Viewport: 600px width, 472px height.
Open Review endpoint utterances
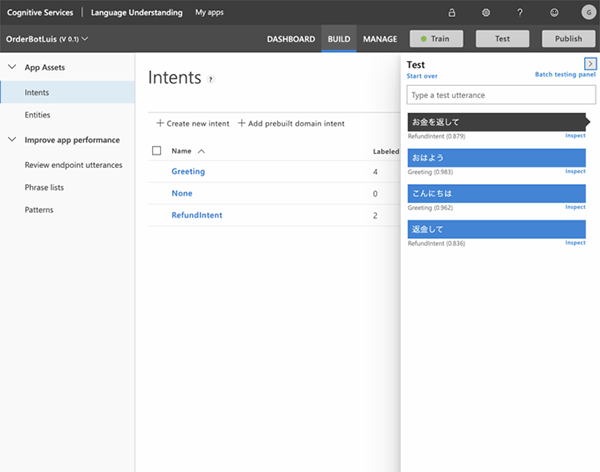[x=73, y=165]
